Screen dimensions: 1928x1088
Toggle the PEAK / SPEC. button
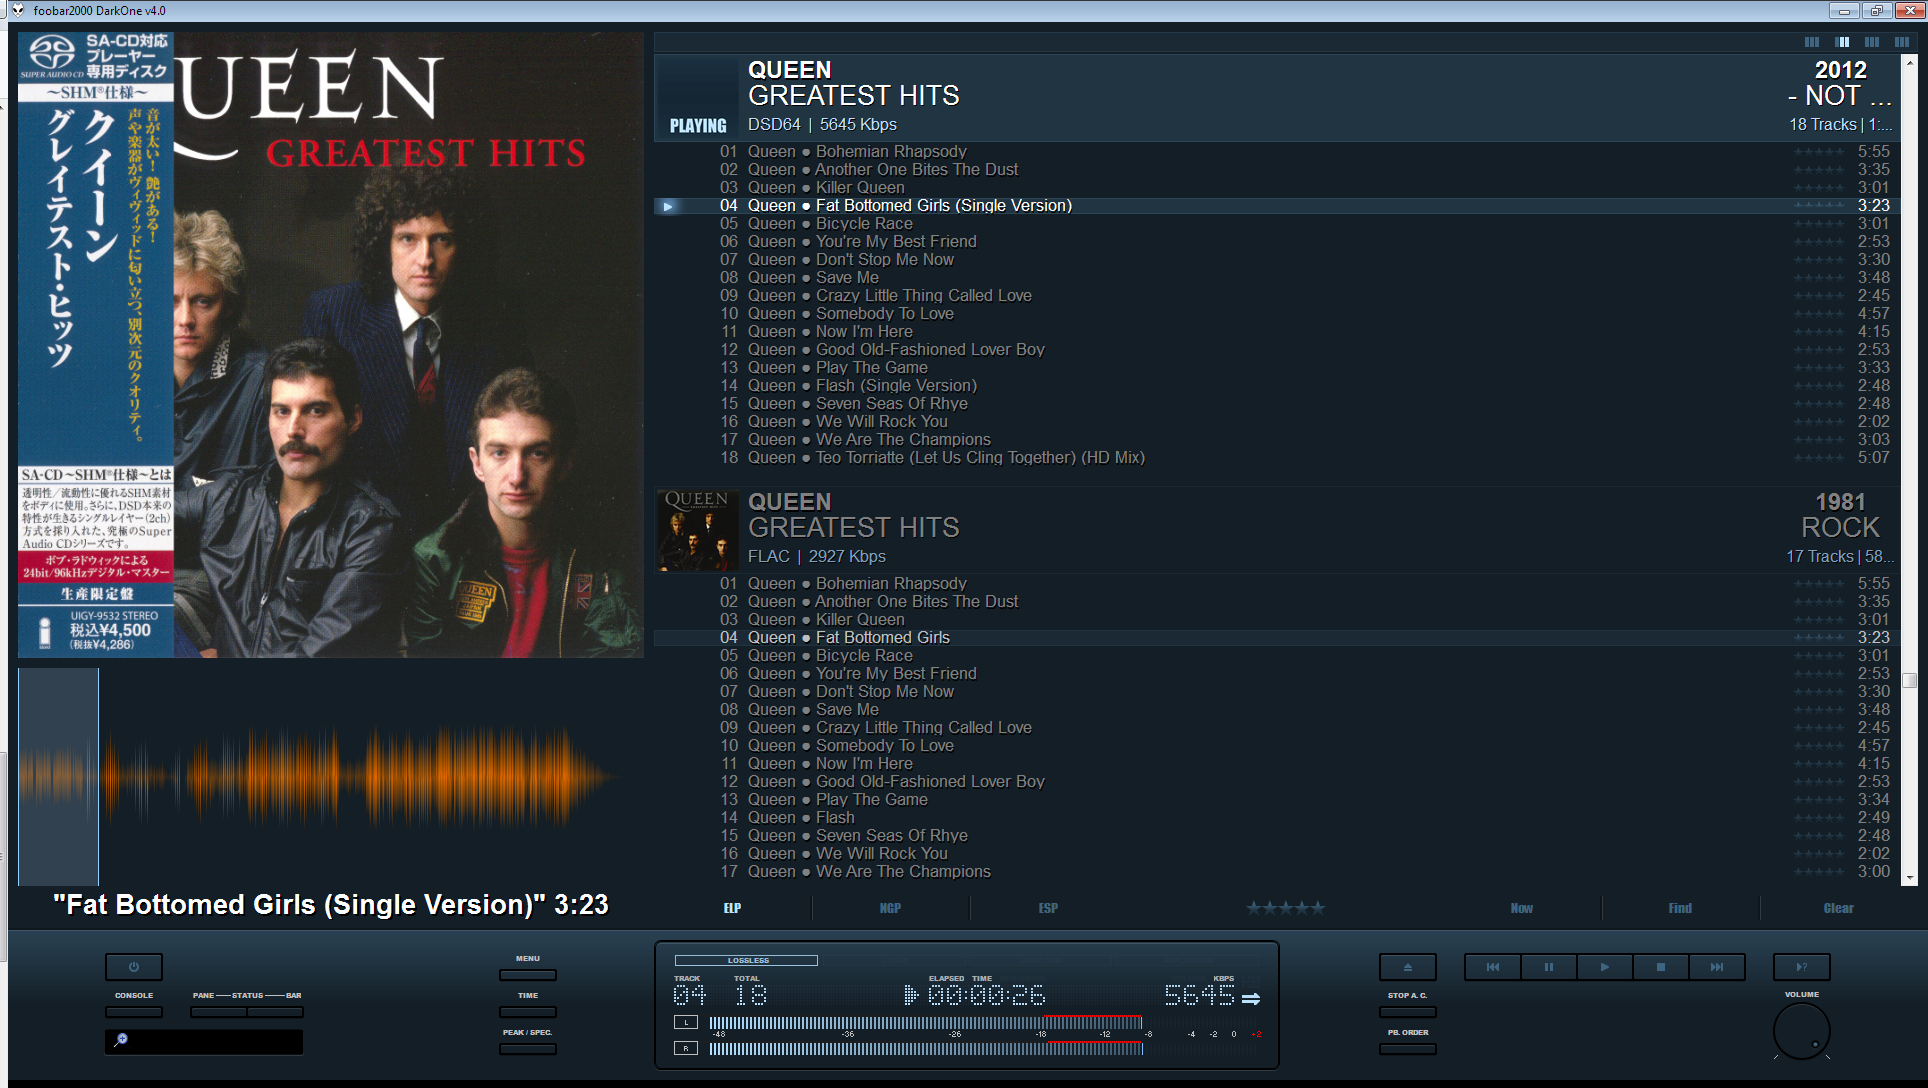tap(528, 1049)
